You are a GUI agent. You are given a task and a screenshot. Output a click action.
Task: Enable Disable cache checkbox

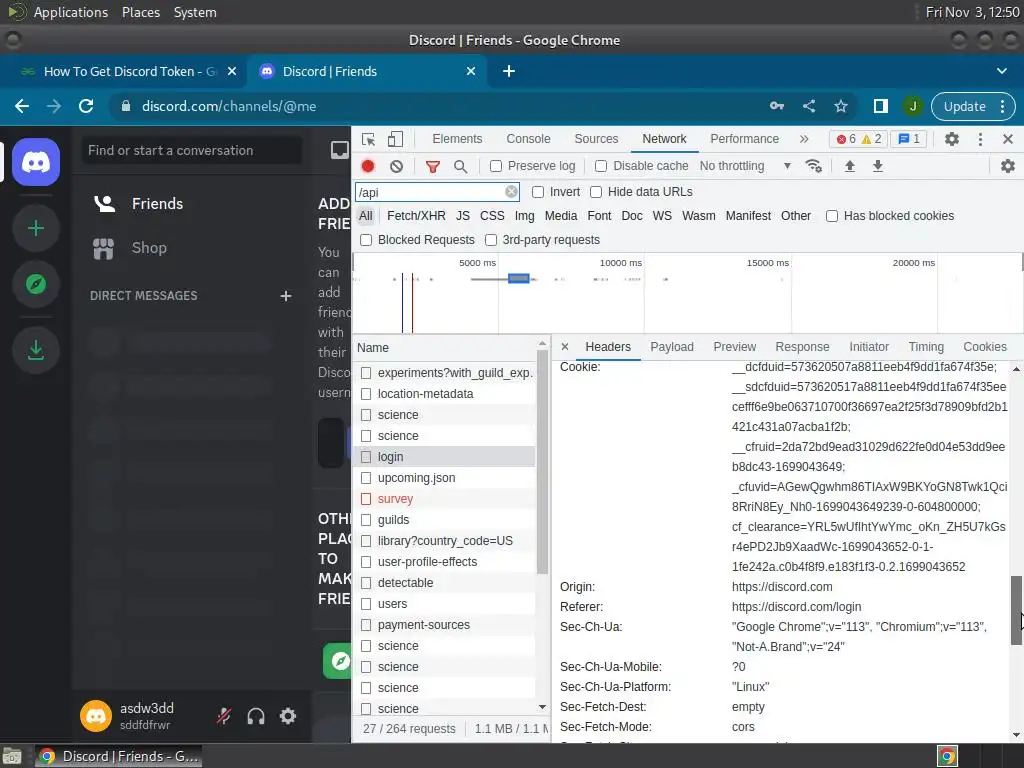click(601, 166)
